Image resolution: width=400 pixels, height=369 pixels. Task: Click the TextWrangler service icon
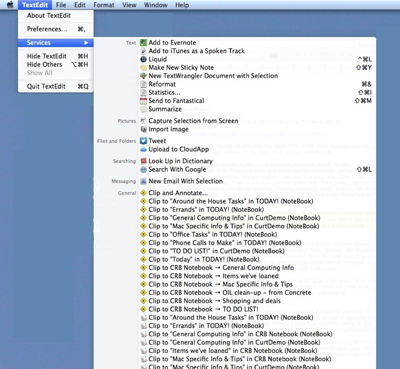(143, 76)
